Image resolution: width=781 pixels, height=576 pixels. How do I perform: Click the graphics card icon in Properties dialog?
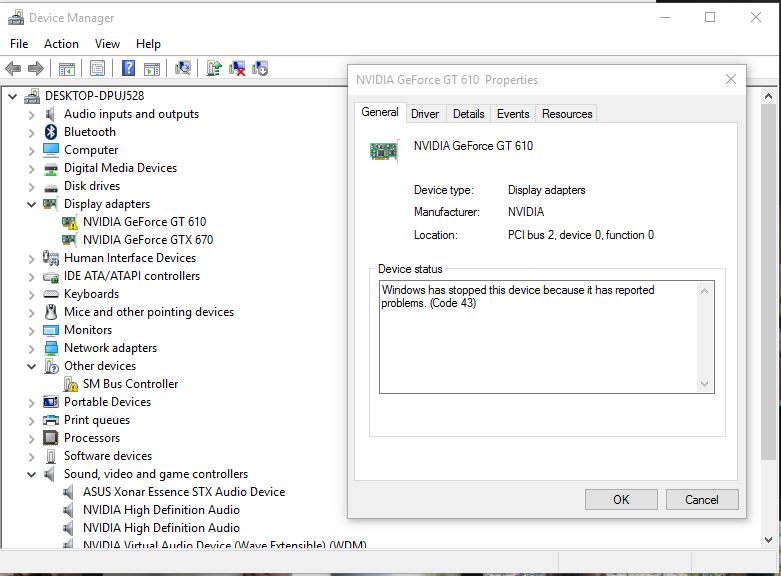tap(384, 150)
